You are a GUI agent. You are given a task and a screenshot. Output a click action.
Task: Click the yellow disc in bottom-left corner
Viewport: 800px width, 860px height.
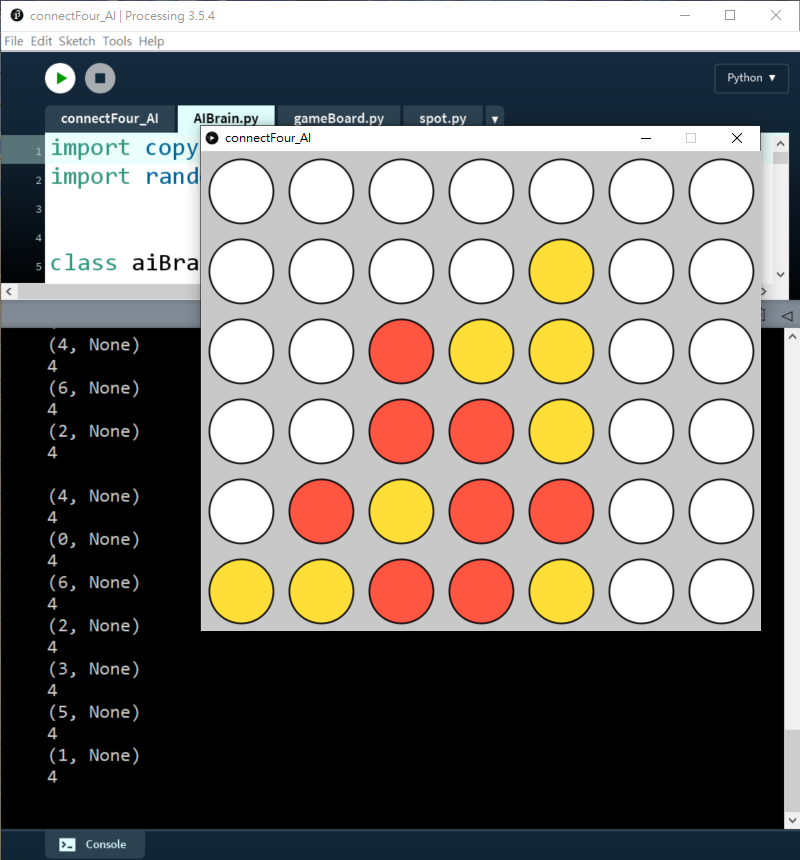coord(241,591)
